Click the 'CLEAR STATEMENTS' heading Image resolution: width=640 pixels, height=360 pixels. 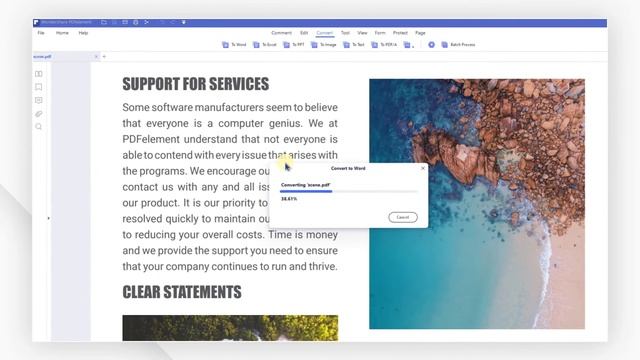click(182, 292)
